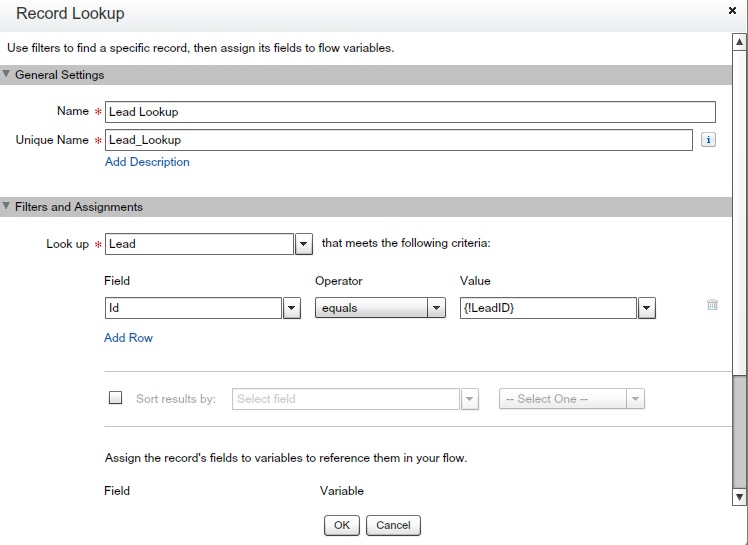Image resolution: width=748 pixels, height=545 pixels.
Task: Click the info icon beside Unique Name
Action: coord(709,140)
